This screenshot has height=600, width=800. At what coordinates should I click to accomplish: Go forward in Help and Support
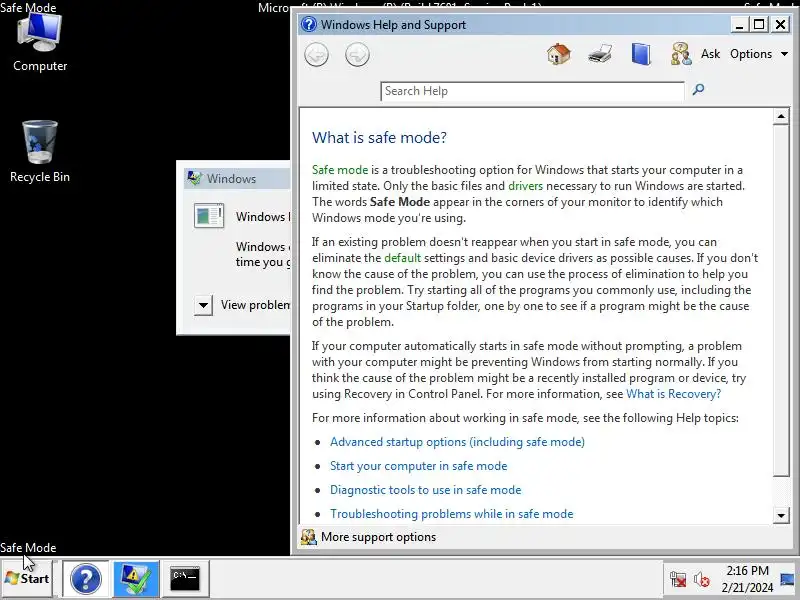tap(357, 55)
